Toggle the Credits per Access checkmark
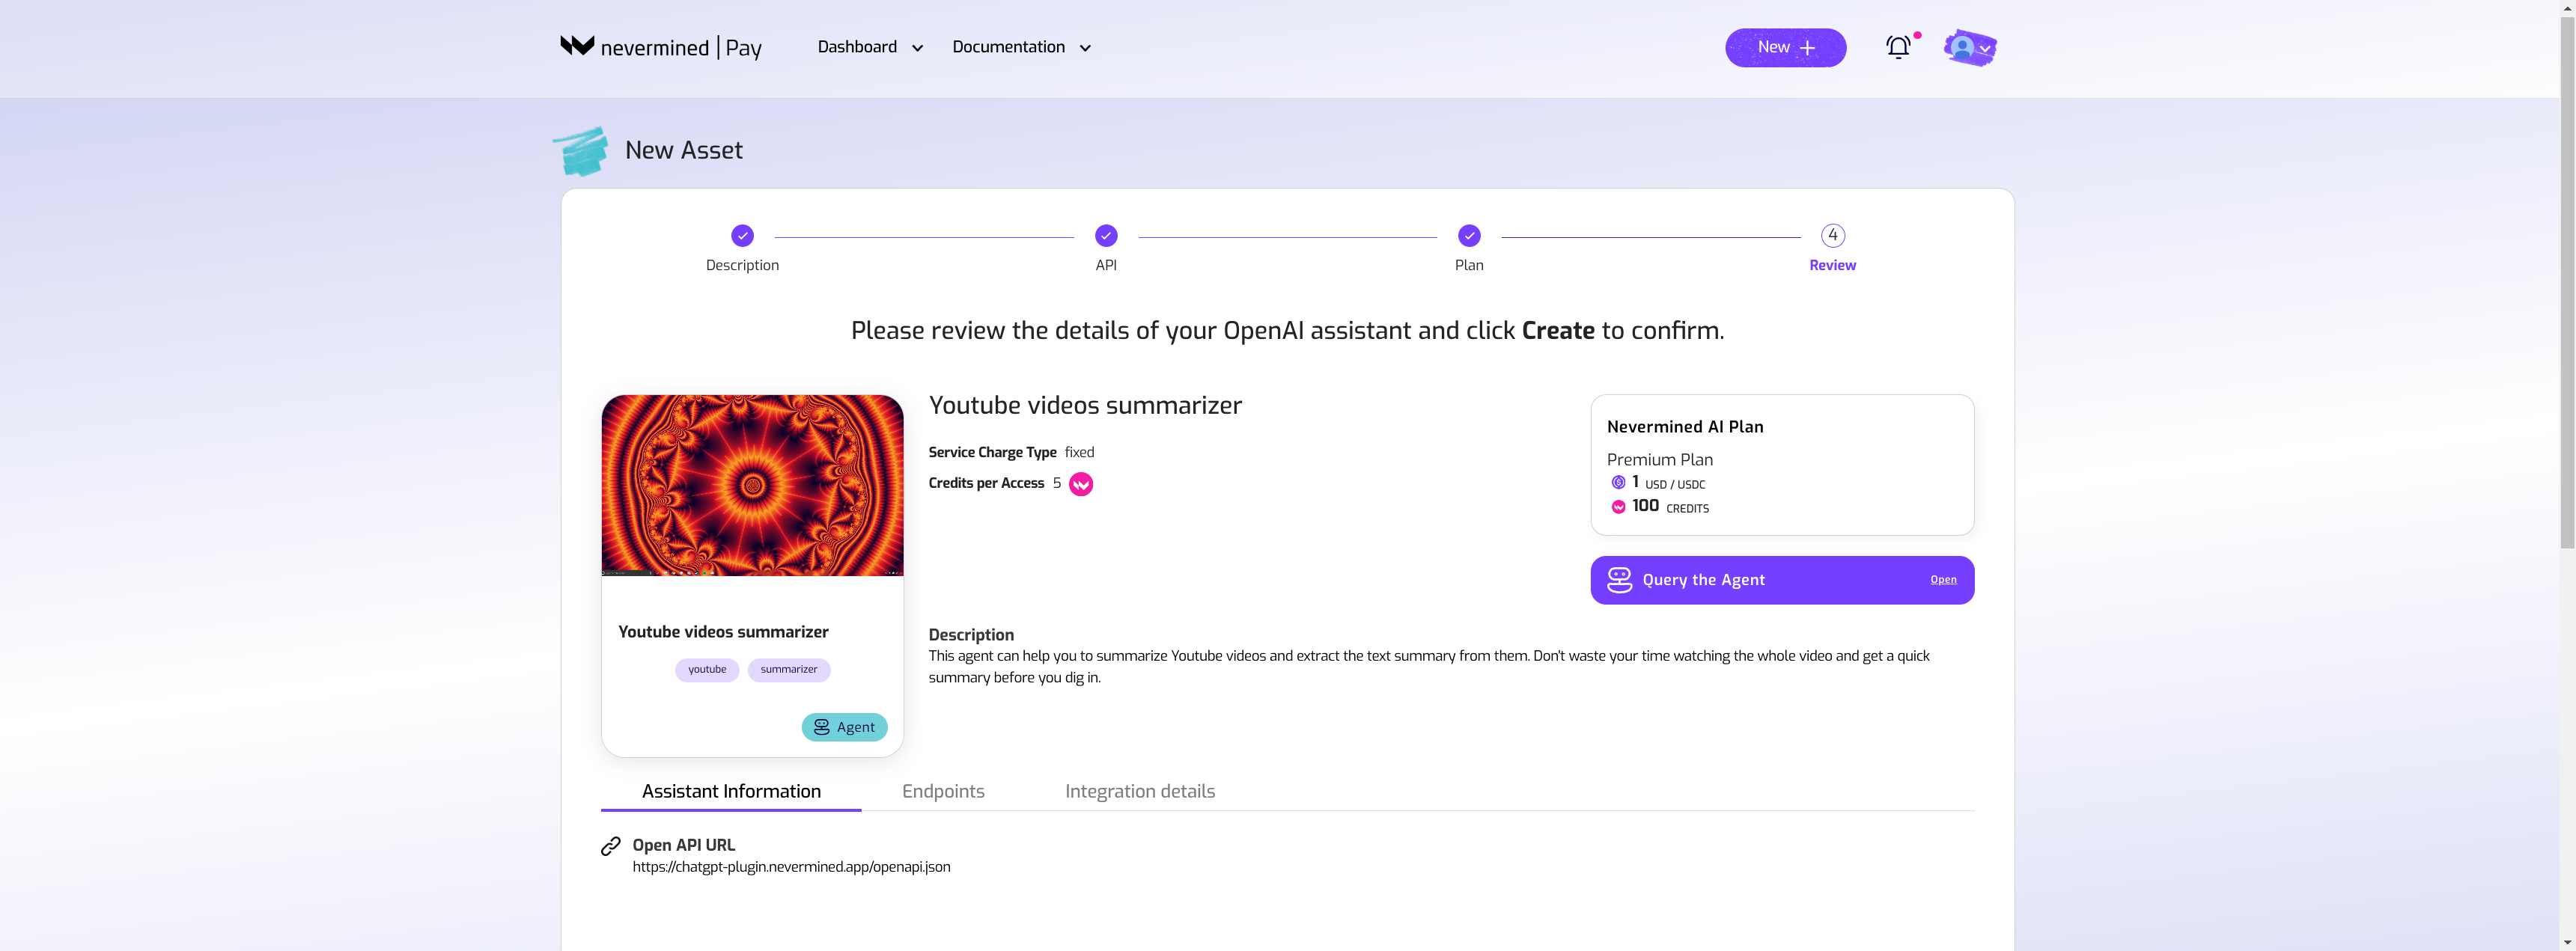Viewport: 2576px width, 951px height. click(x=1081, y=483)
